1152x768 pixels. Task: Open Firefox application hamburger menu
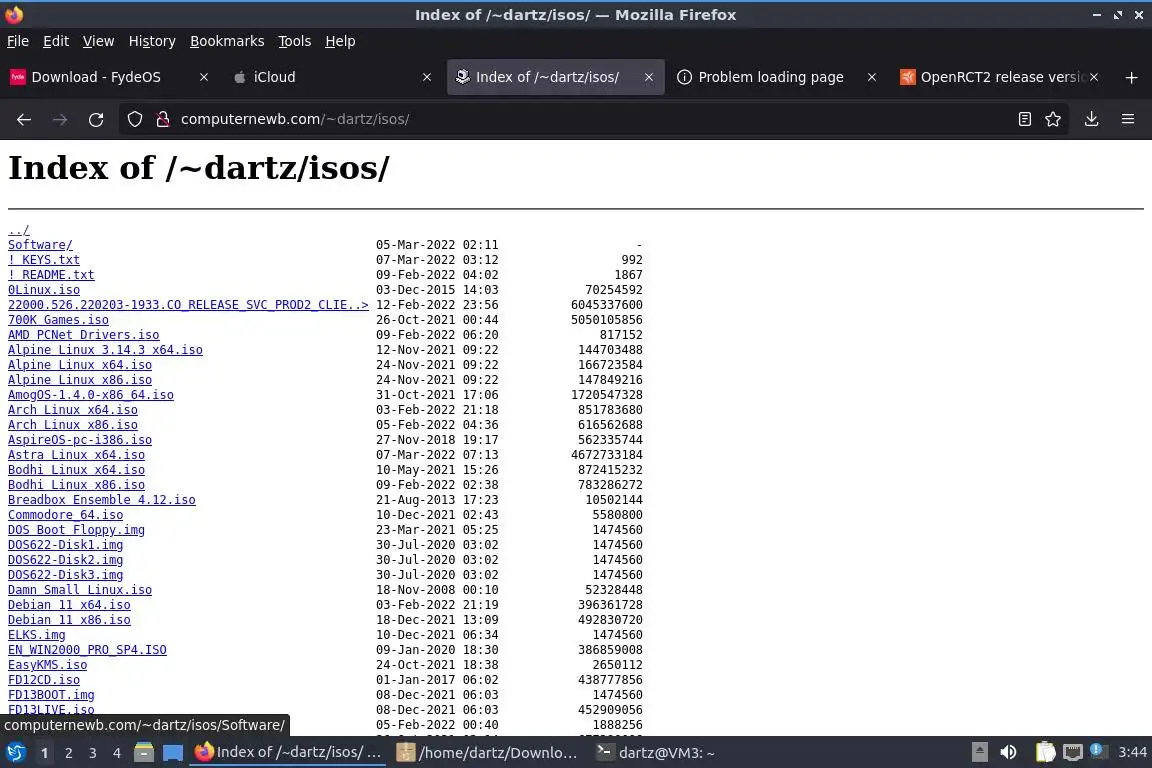[x=1128, y=119]
